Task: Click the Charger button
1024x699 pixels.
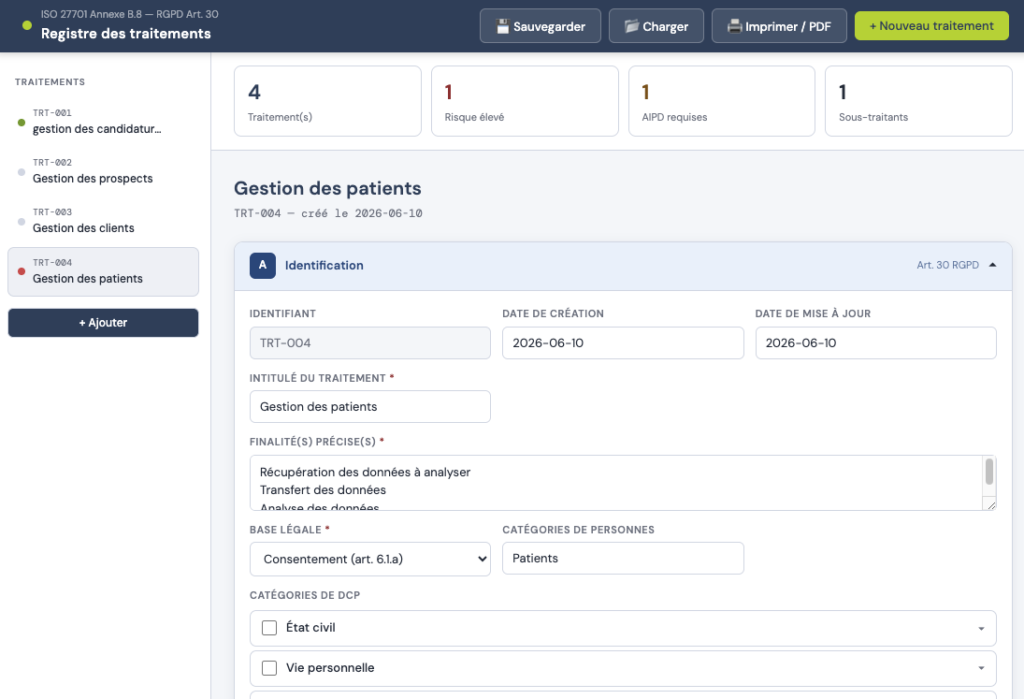Action: coord(656,26)
